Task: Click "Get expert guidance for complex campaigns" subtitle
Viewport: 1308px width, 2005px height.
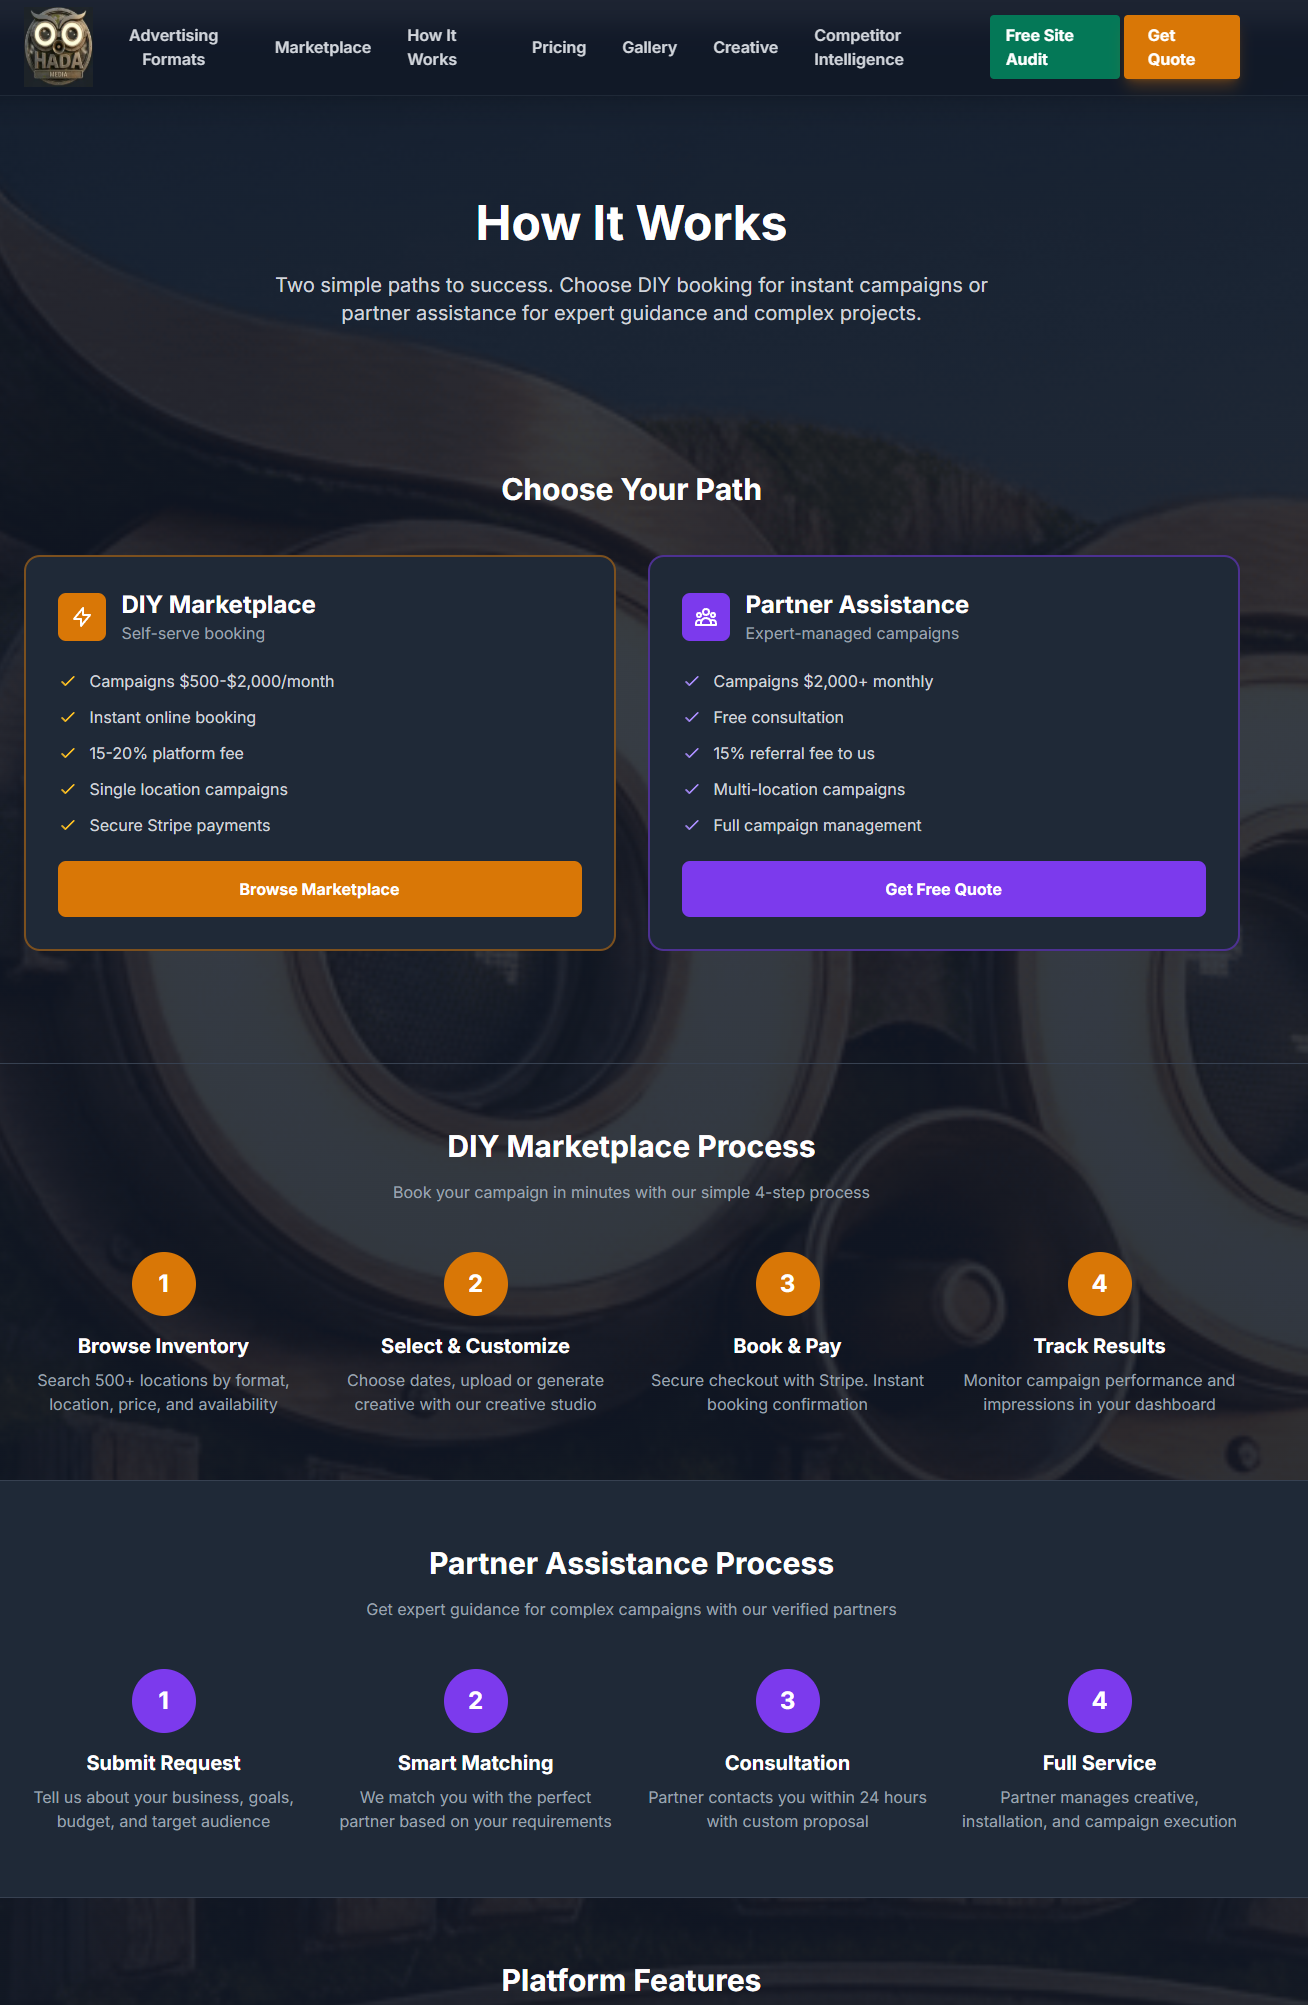Action: point(632,1610)
